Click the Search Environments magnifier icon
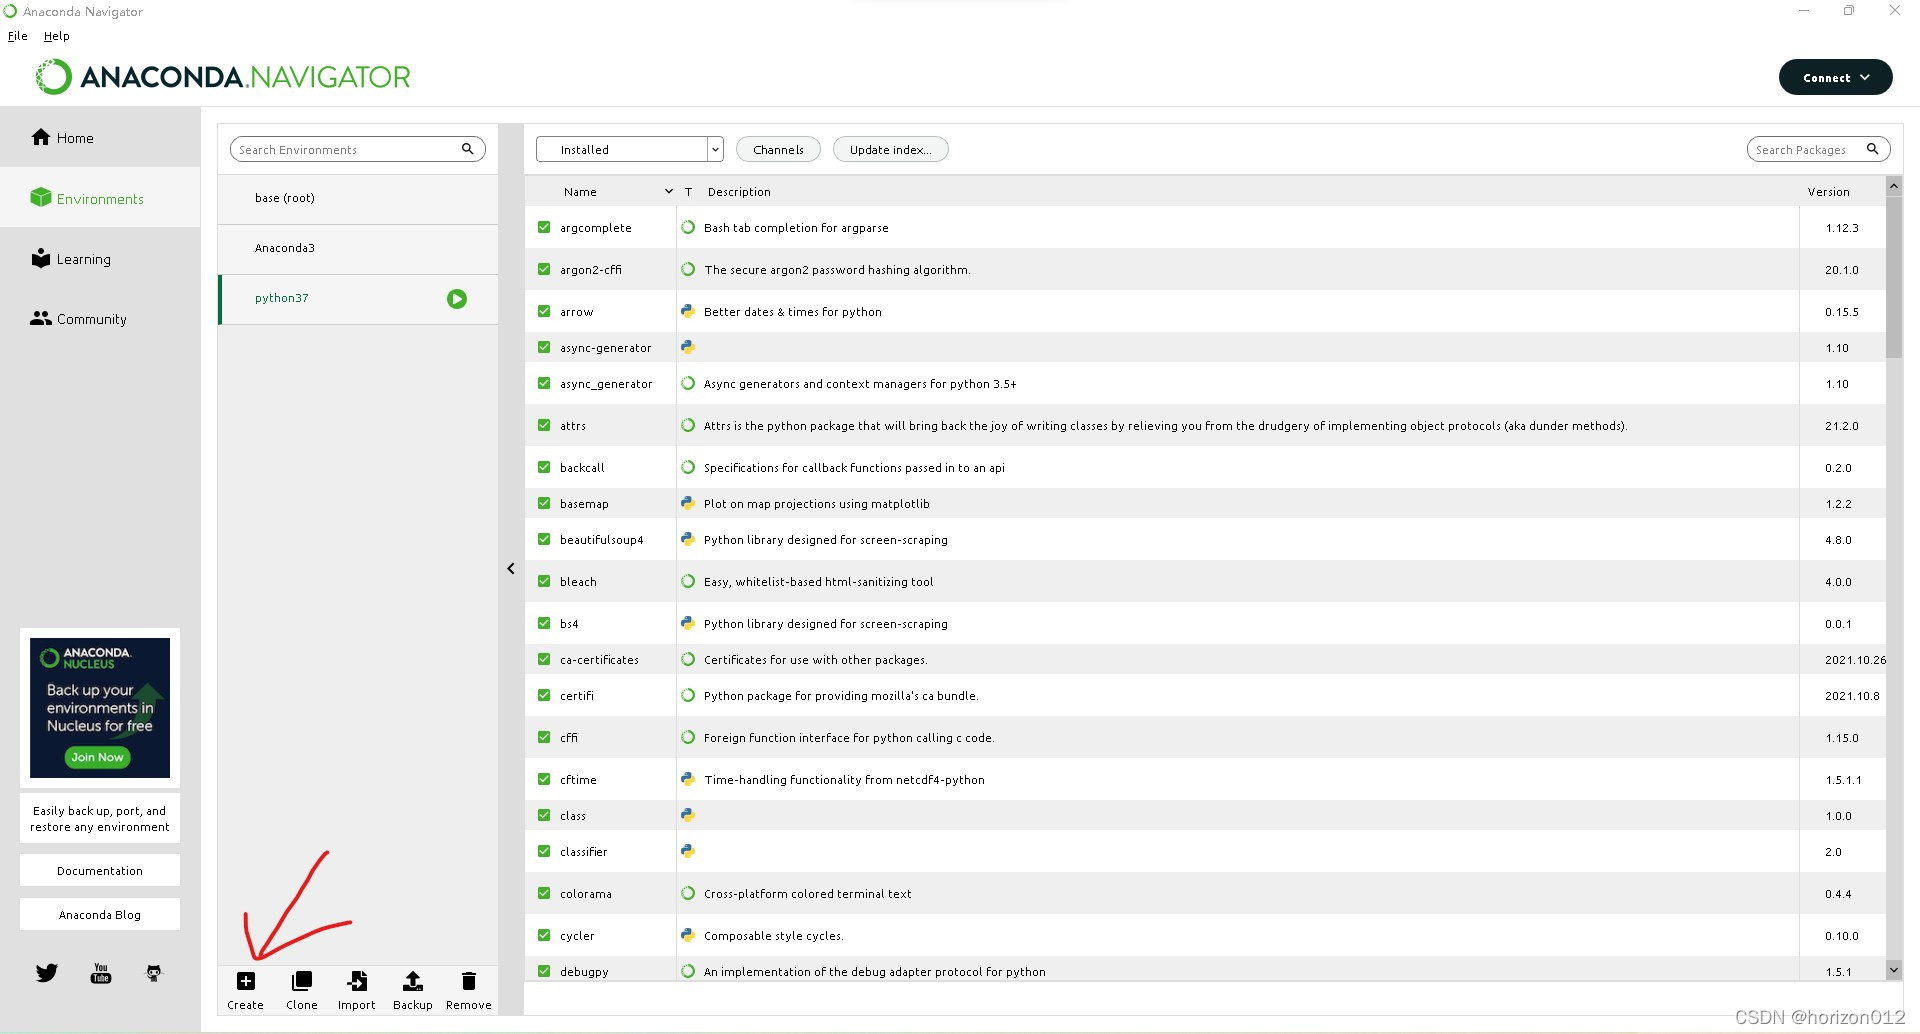Image resolution: width=1920 pixels, height=1034 pixels. click(467, 149)
